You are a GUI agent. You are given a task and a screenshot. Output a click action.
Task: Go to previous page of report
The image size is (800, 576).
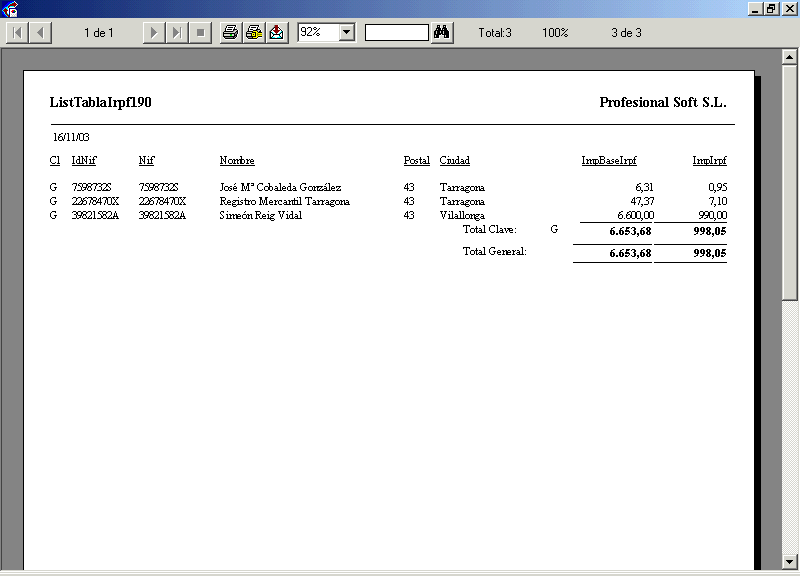(40, 33)
